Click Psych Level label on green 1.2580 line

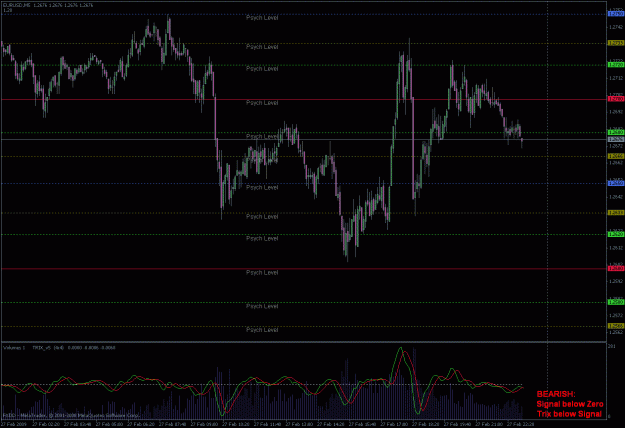[262, 306]
